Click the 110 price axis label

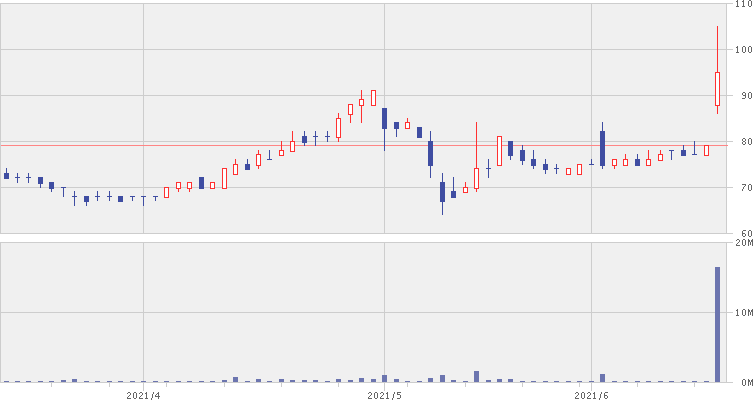744,5
